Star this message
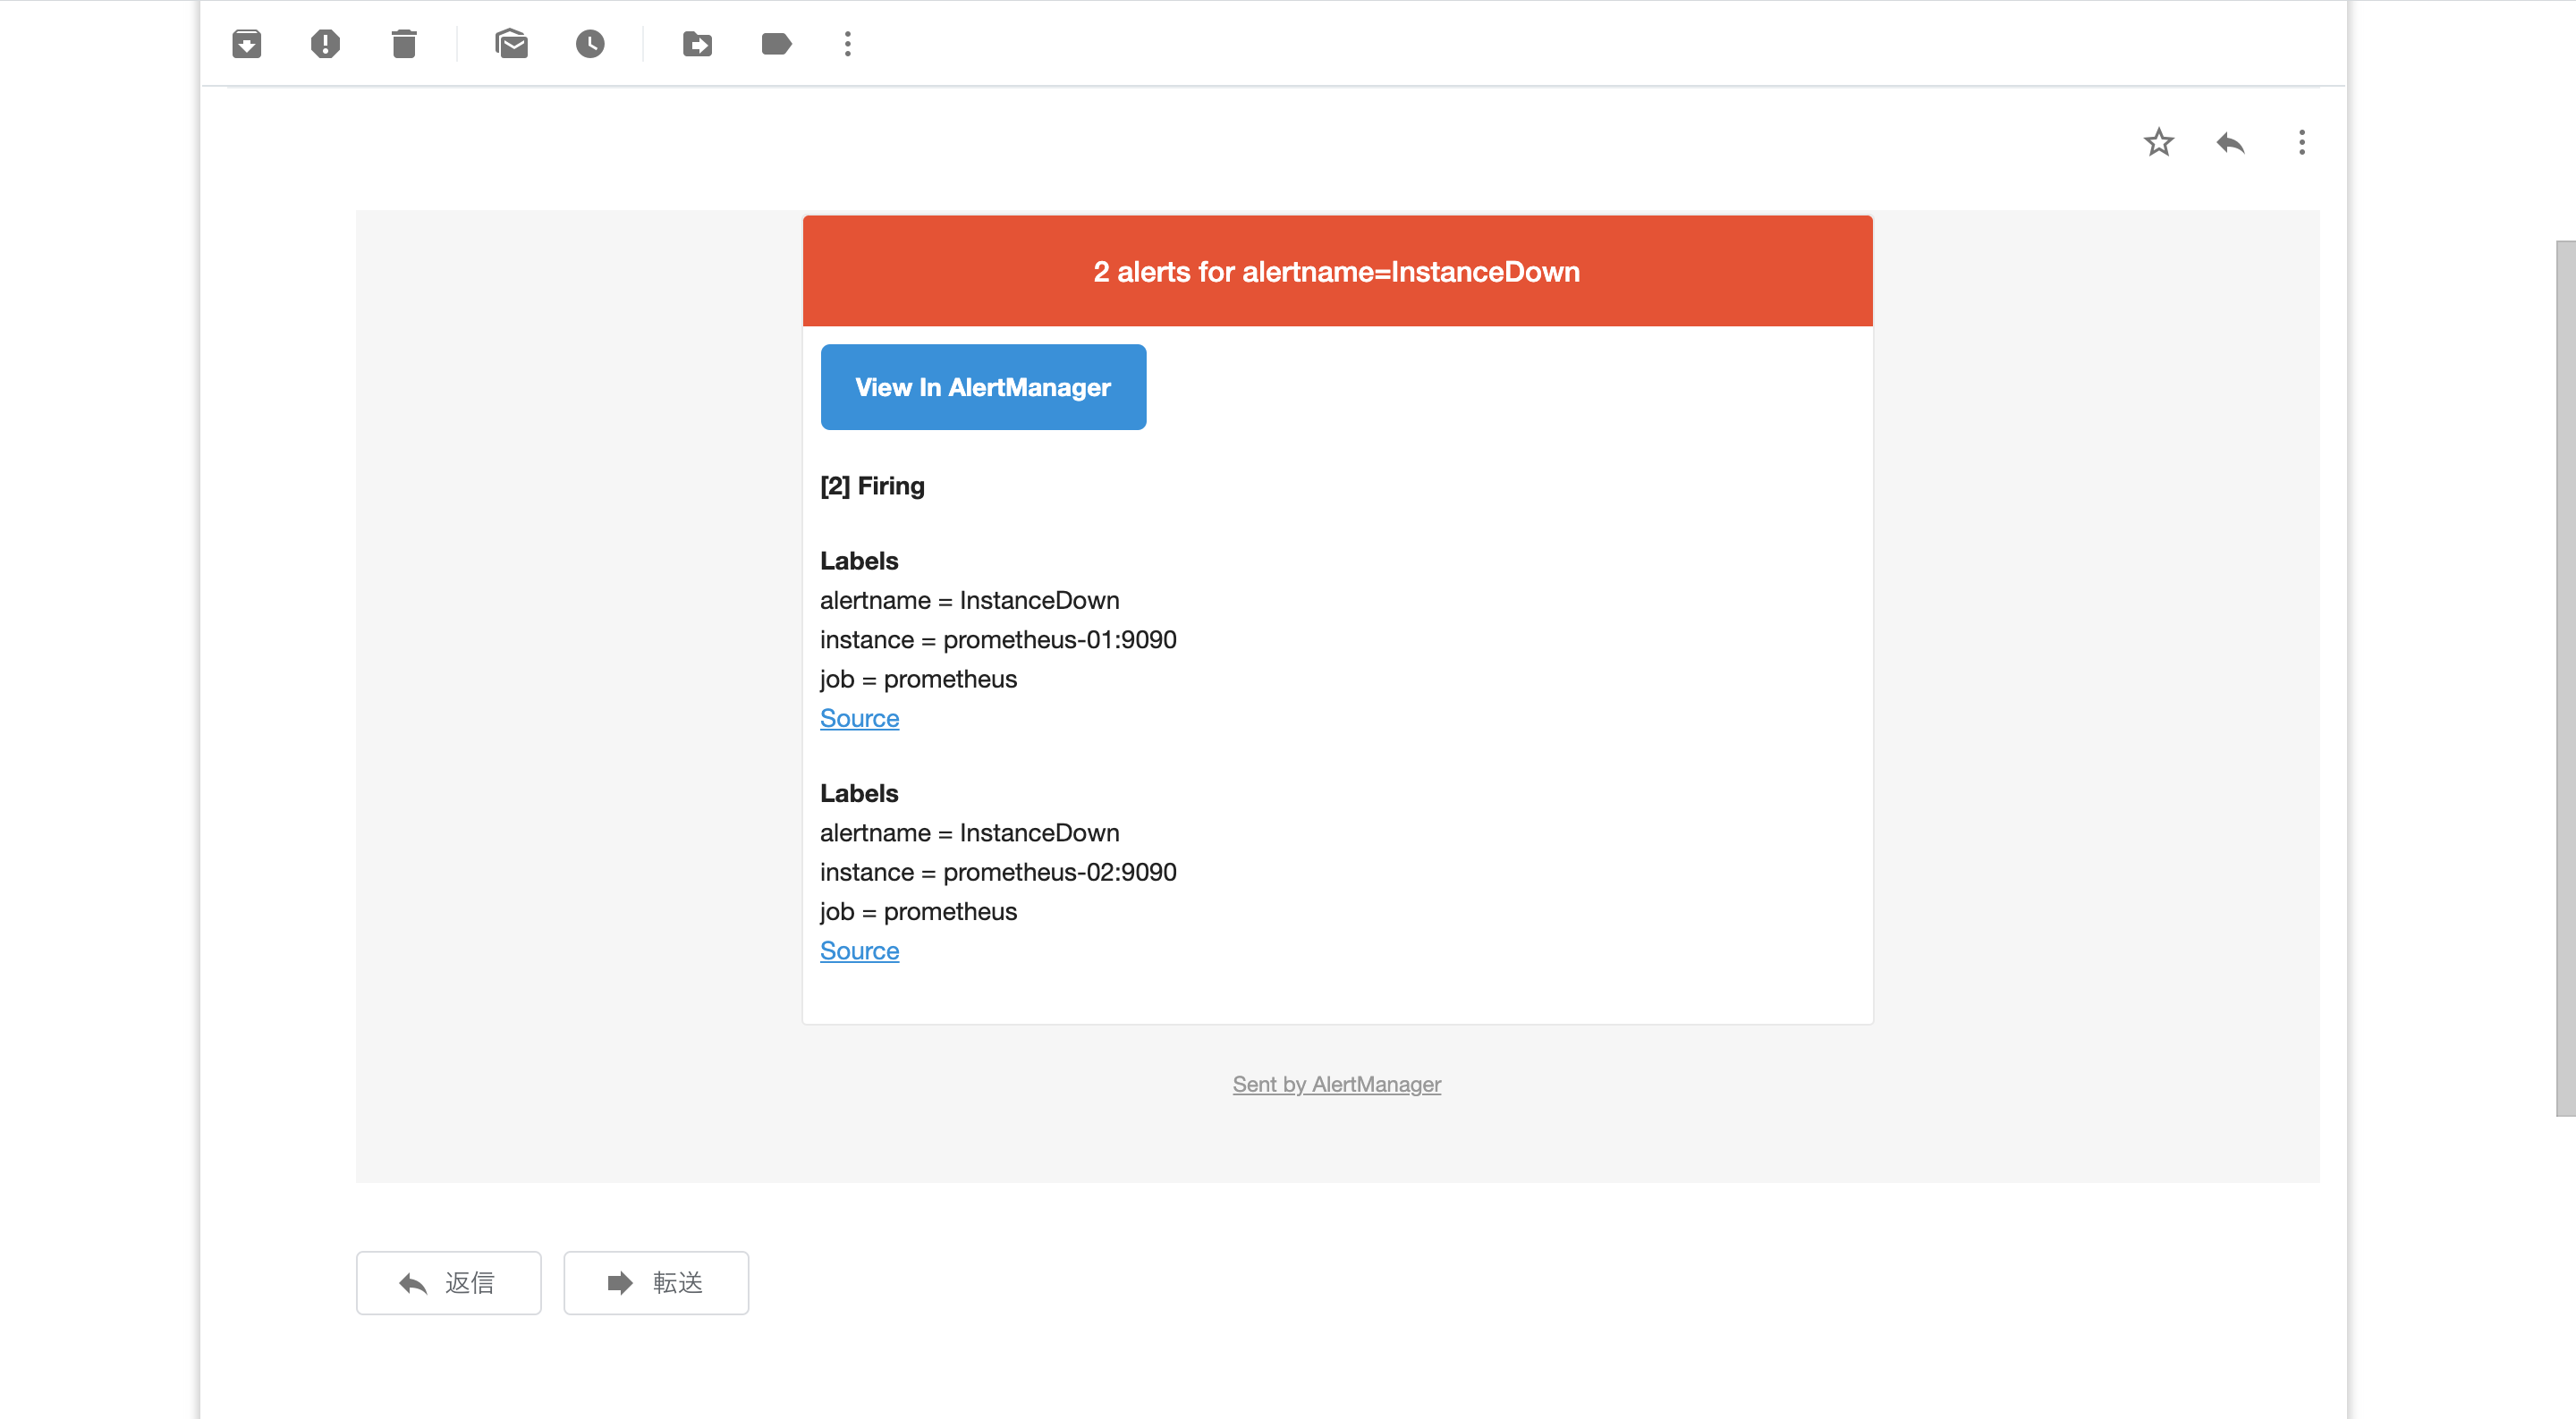Viewport: 2576px width, 1419px height. [x=2159, y=142]
